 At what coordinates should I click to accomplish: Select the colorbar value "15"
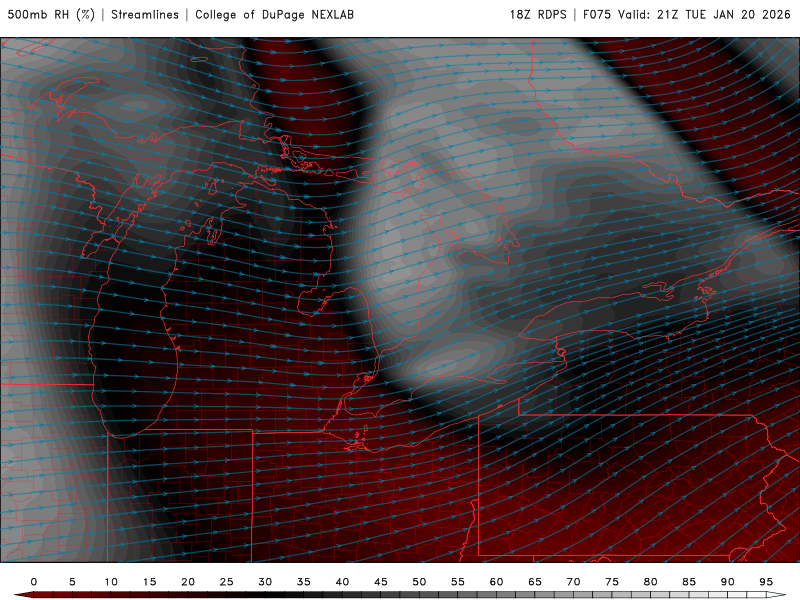pyautogui.click(x=149, y=582)
